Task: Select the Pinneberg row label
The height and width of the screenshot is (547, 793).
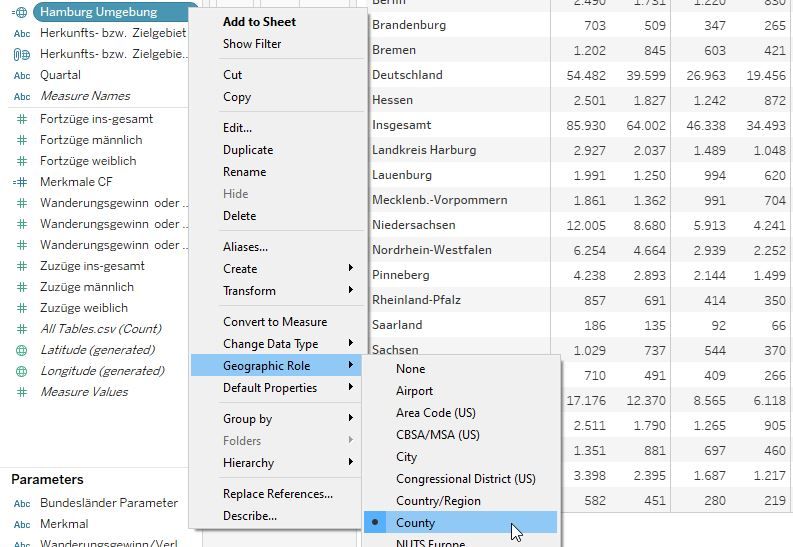Action: click(400, 275)
